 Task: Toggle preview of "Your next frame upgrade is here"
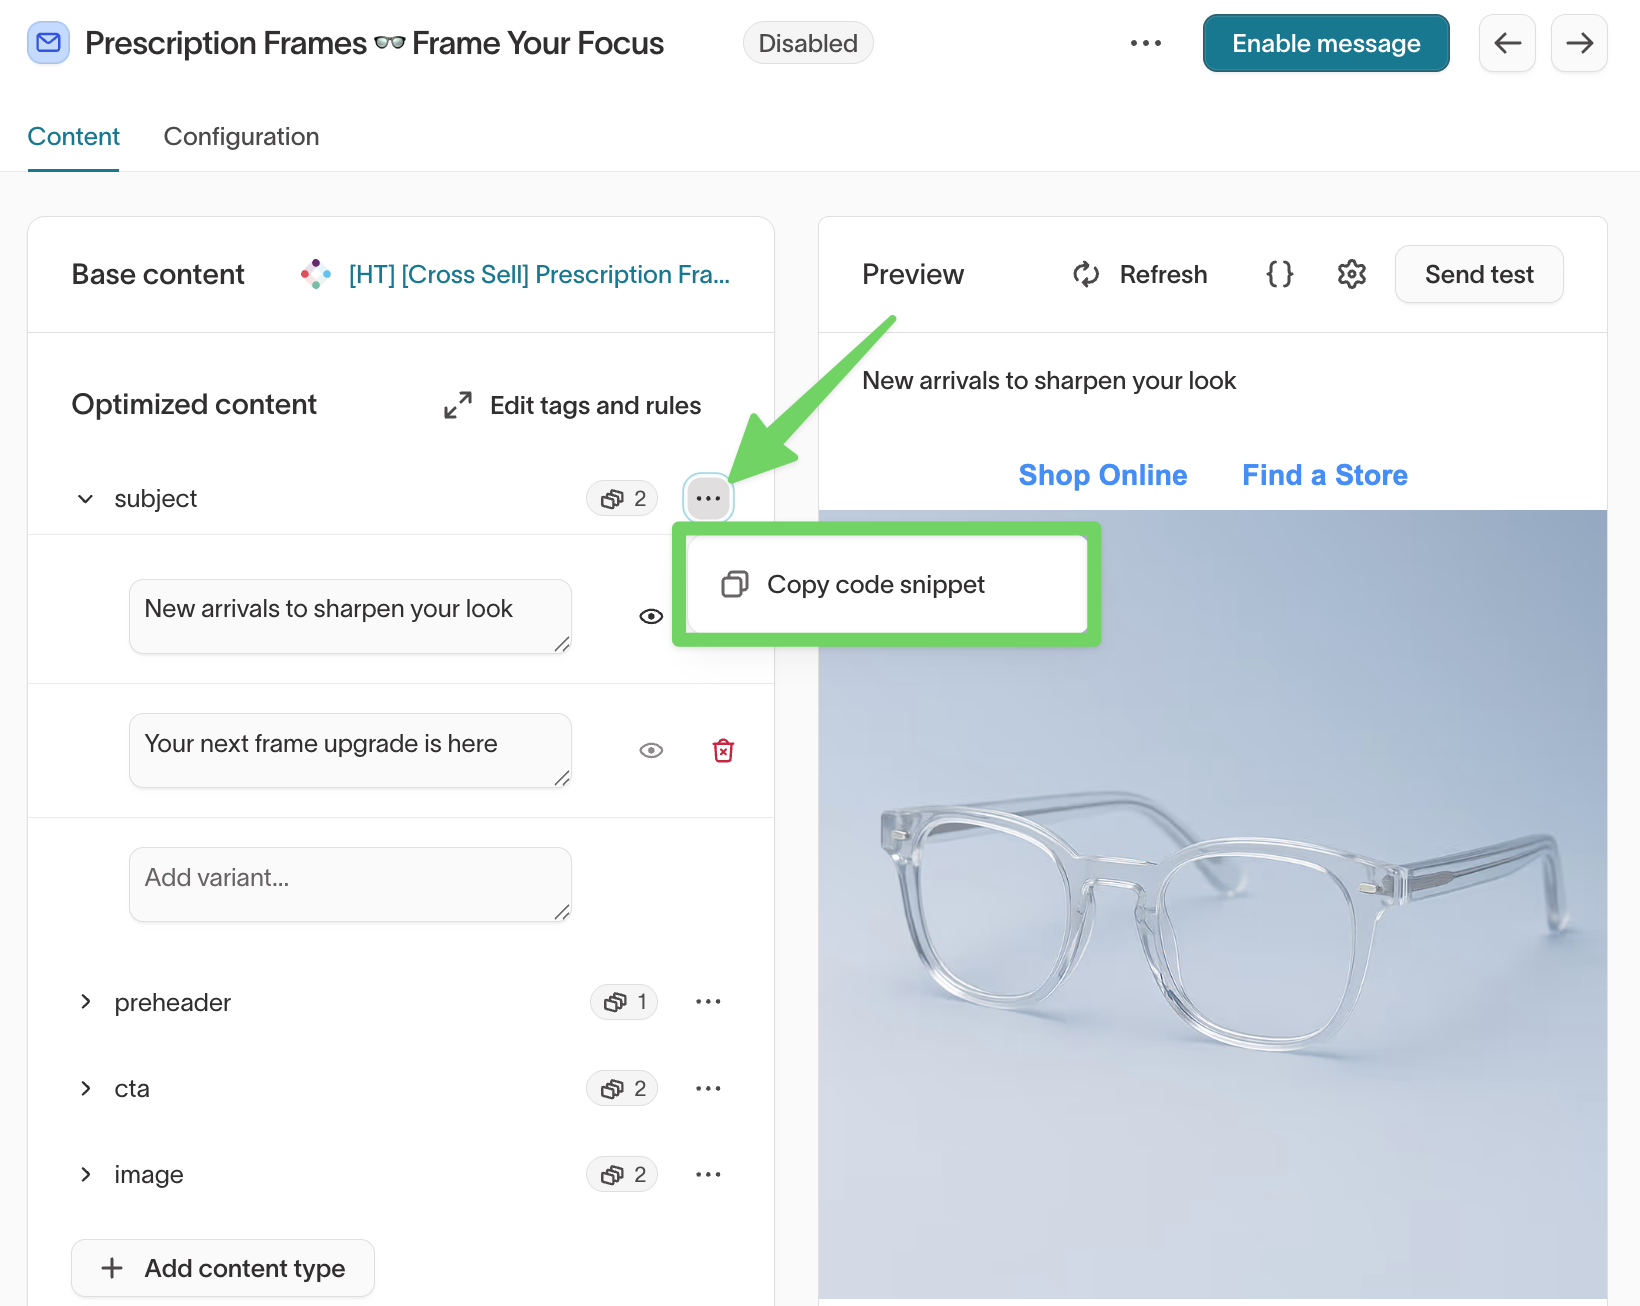650,750
